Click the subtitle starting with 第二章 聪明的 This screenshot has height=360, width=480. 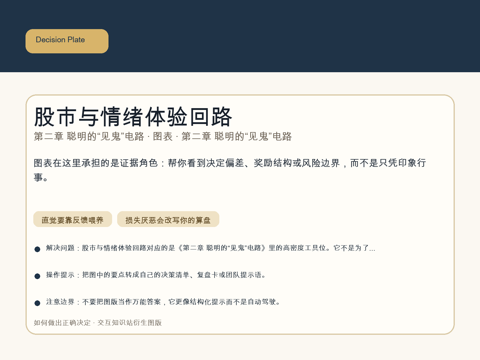click(163, 136)
